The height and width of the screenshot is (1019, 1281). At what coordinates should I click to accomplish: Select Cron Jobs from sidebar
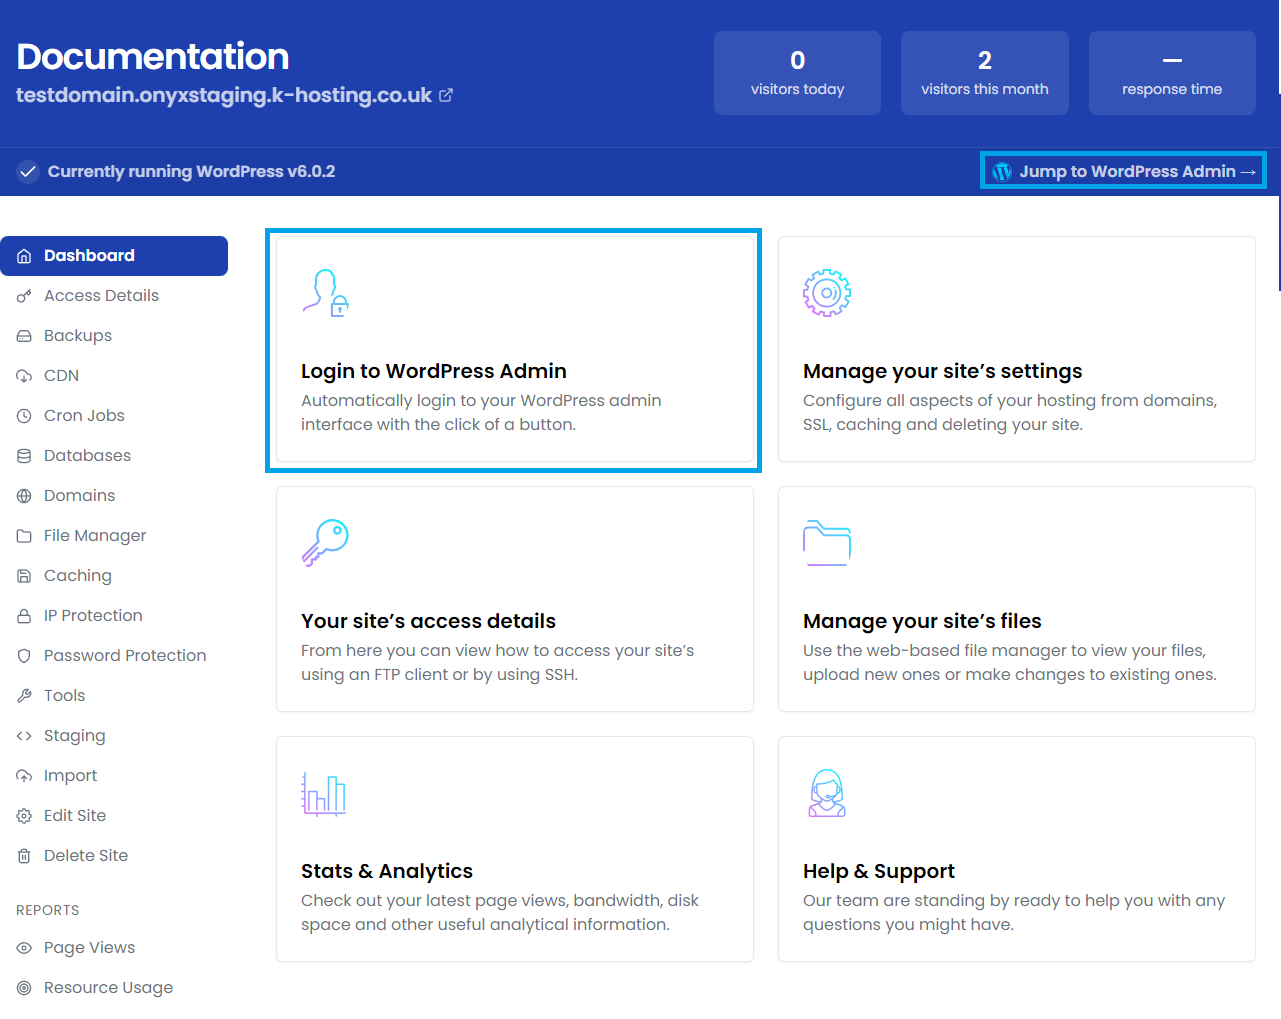(x=114, y=416)
